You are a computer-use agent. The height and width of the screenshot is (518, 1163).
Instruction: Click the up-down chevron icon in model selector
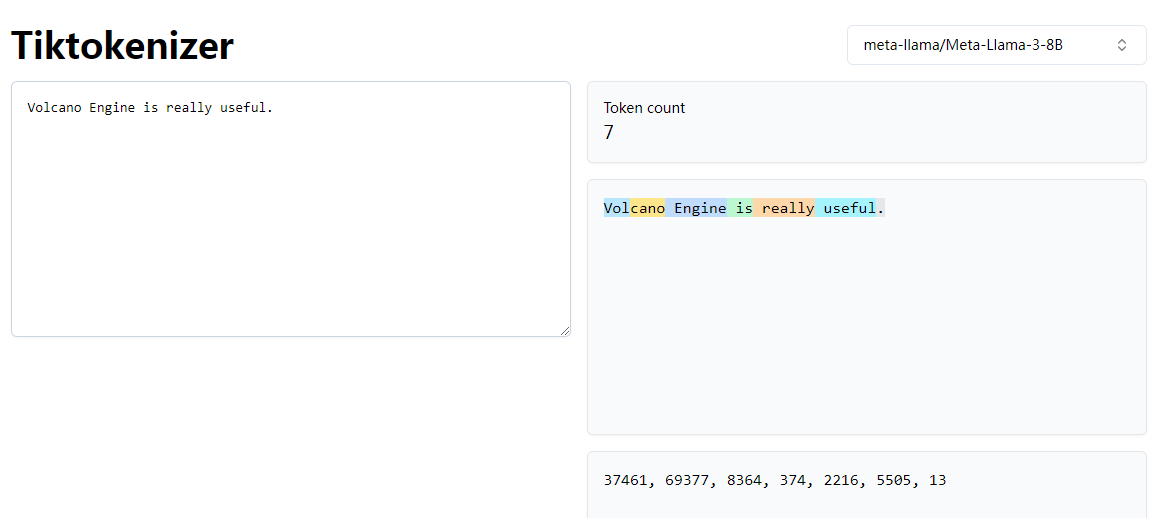[x=1122, y=45]
